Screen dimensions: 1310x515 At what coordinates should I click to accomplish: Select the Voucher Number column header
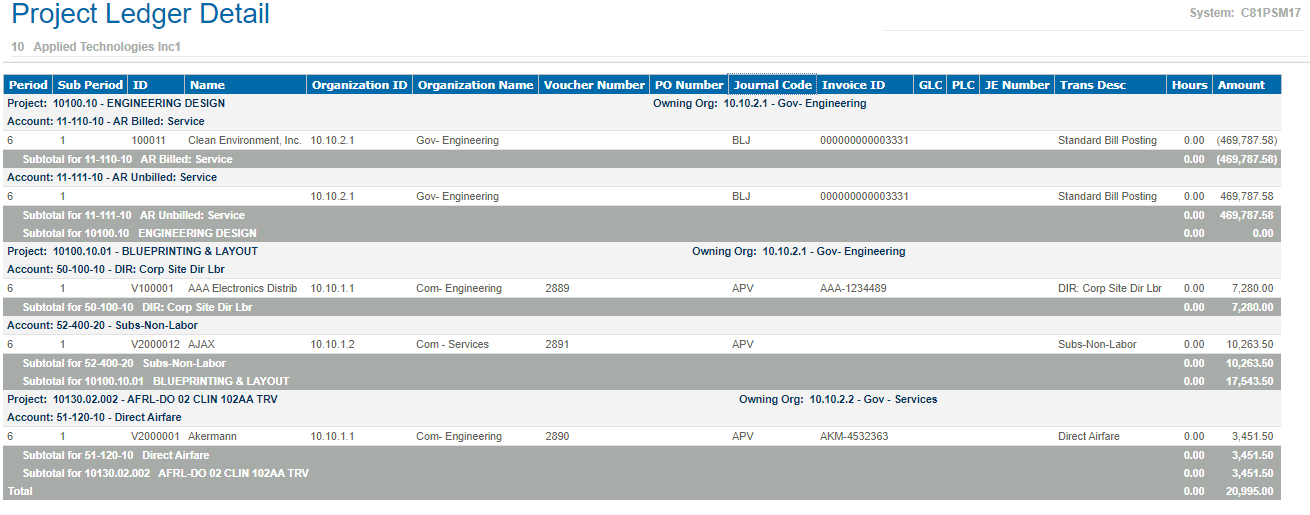(x=594, y=85)
